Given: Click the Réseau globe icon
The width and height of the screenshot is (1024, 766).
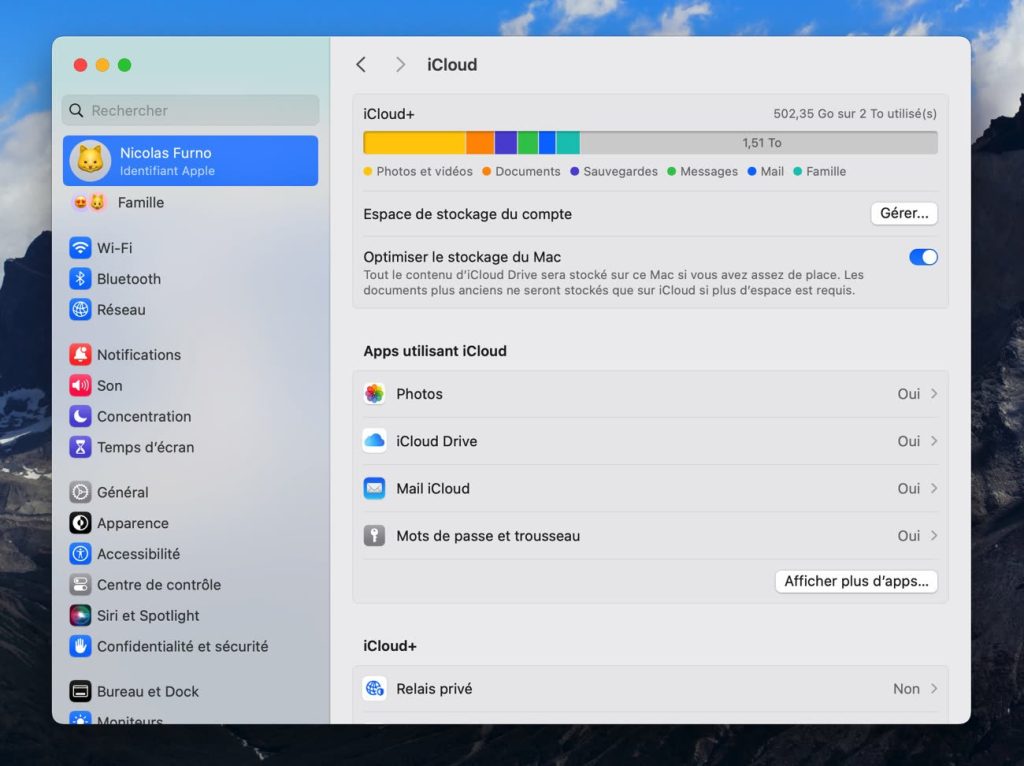Looking at the screenshot, I should click(x=80, y=310).
